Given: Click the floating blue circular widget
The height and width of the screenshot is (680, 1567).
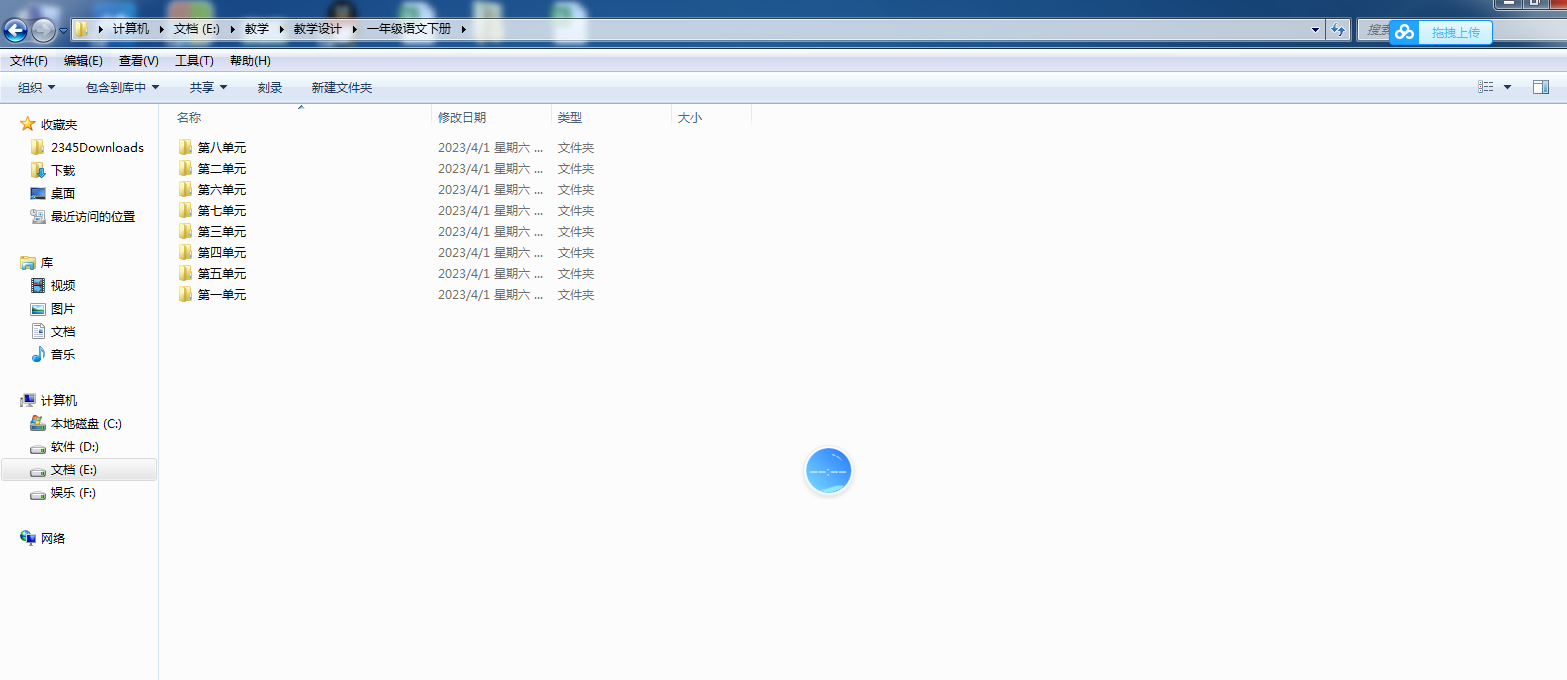Looking at the screenshot, I should (828, 470).
